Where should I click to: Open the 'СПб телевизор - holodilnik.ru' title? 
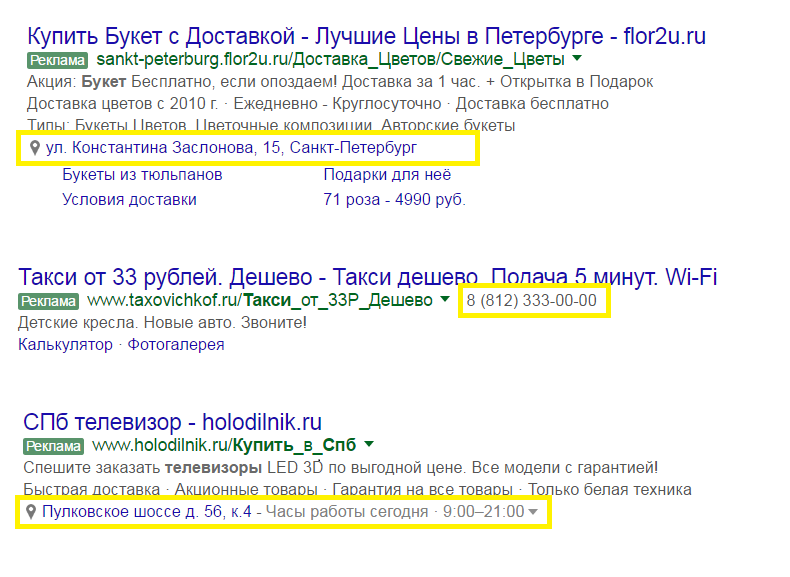pyautogui.click(x=171, y=421)
